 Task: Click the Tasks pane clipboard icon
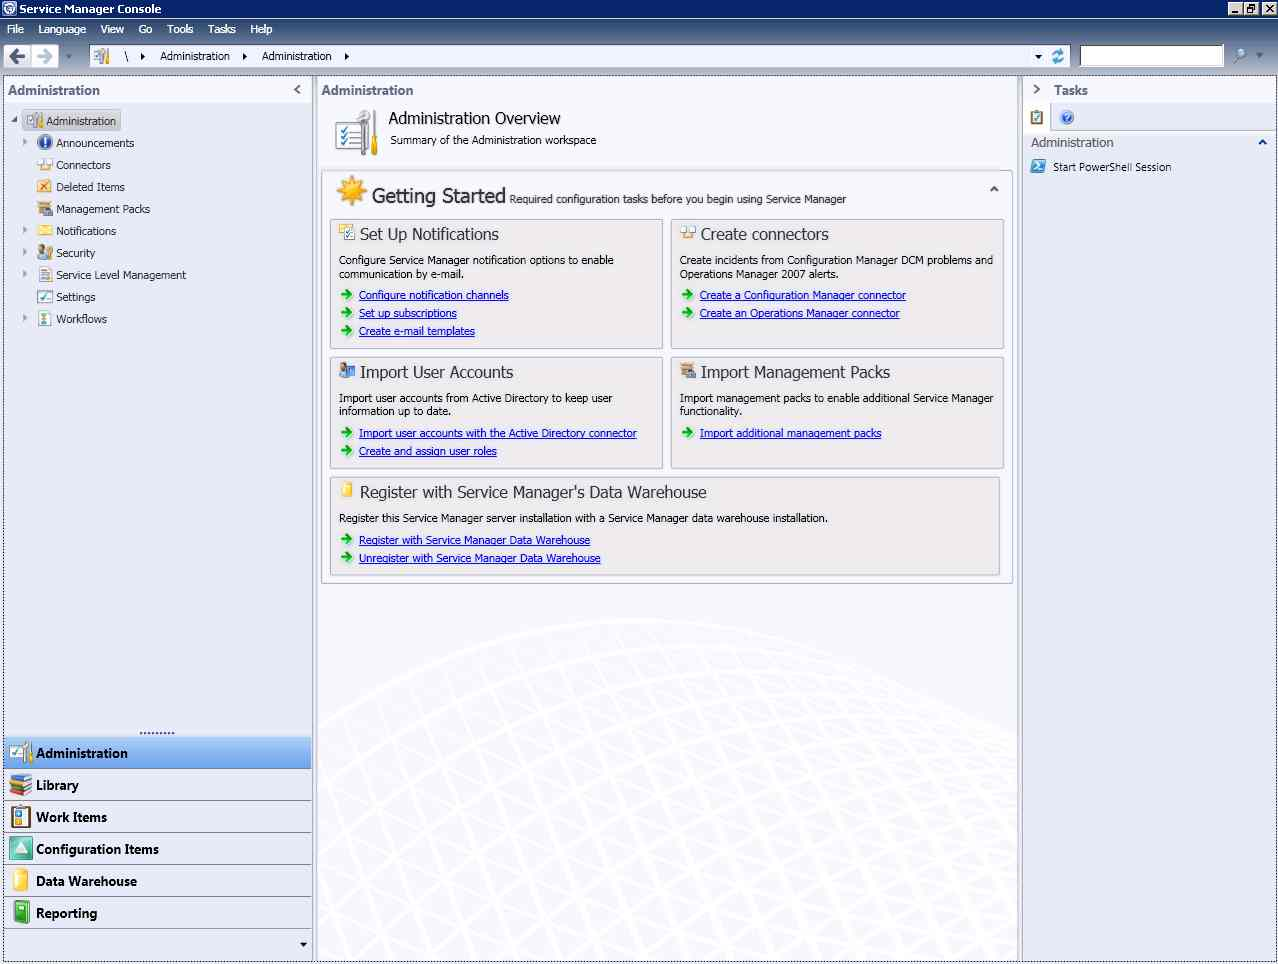click(1037, 117)
